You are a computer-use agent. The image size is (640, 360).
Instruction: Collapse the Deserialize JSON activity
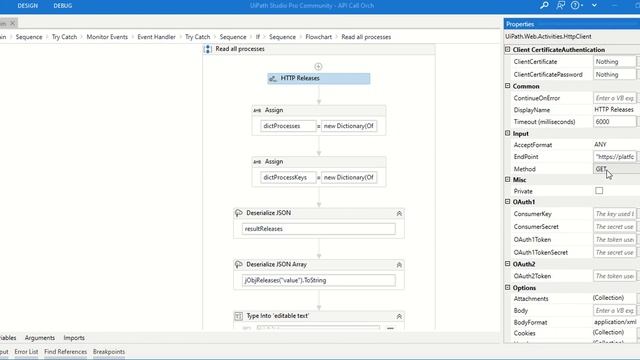tap(399, 213)
